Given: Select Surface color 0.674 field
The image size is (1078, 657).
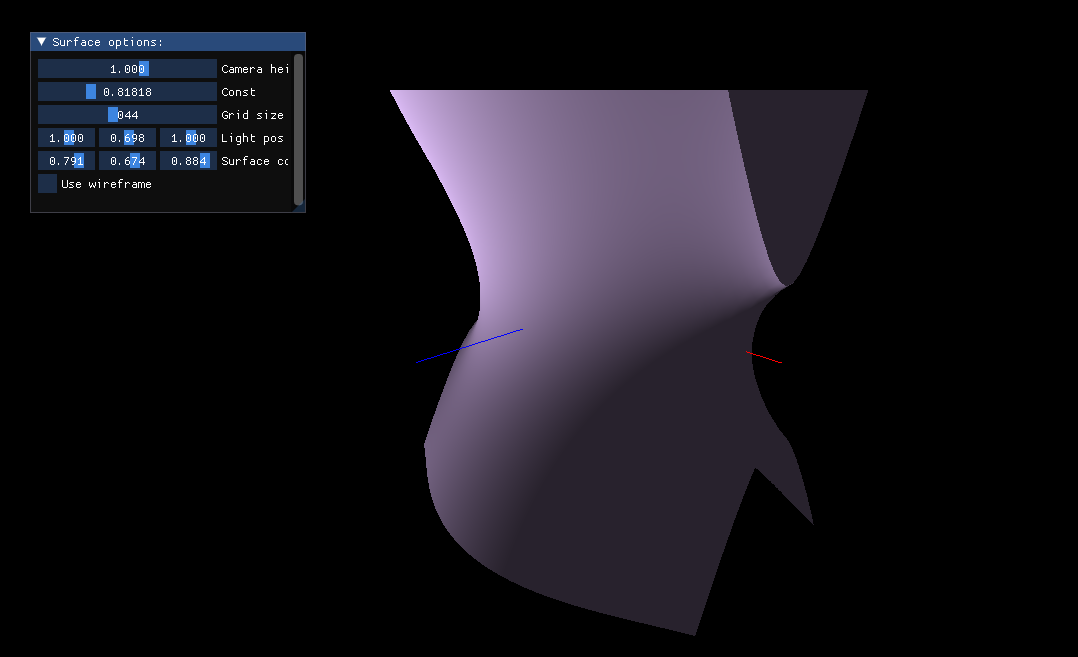Looking at the screenshot, I should click(x=127, y=161).
